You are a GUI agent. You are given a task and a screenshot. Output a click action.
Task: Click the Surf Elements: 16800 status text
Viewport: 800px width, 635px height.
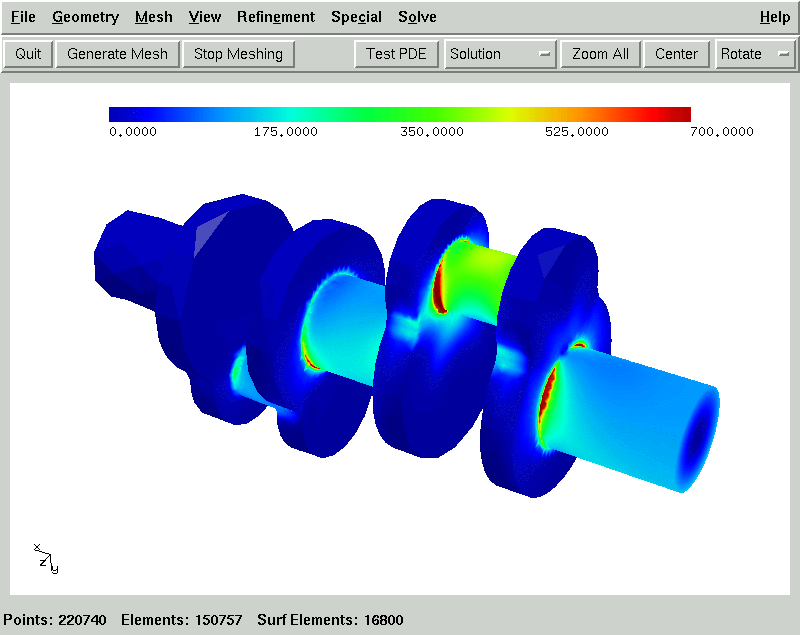coord(330,620)
